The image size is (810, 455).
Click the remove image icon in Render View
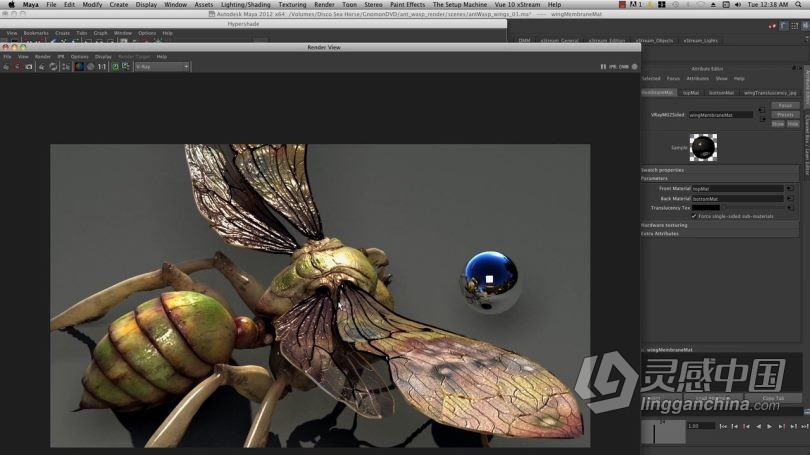pyautogui.click(x=126, y=67)
